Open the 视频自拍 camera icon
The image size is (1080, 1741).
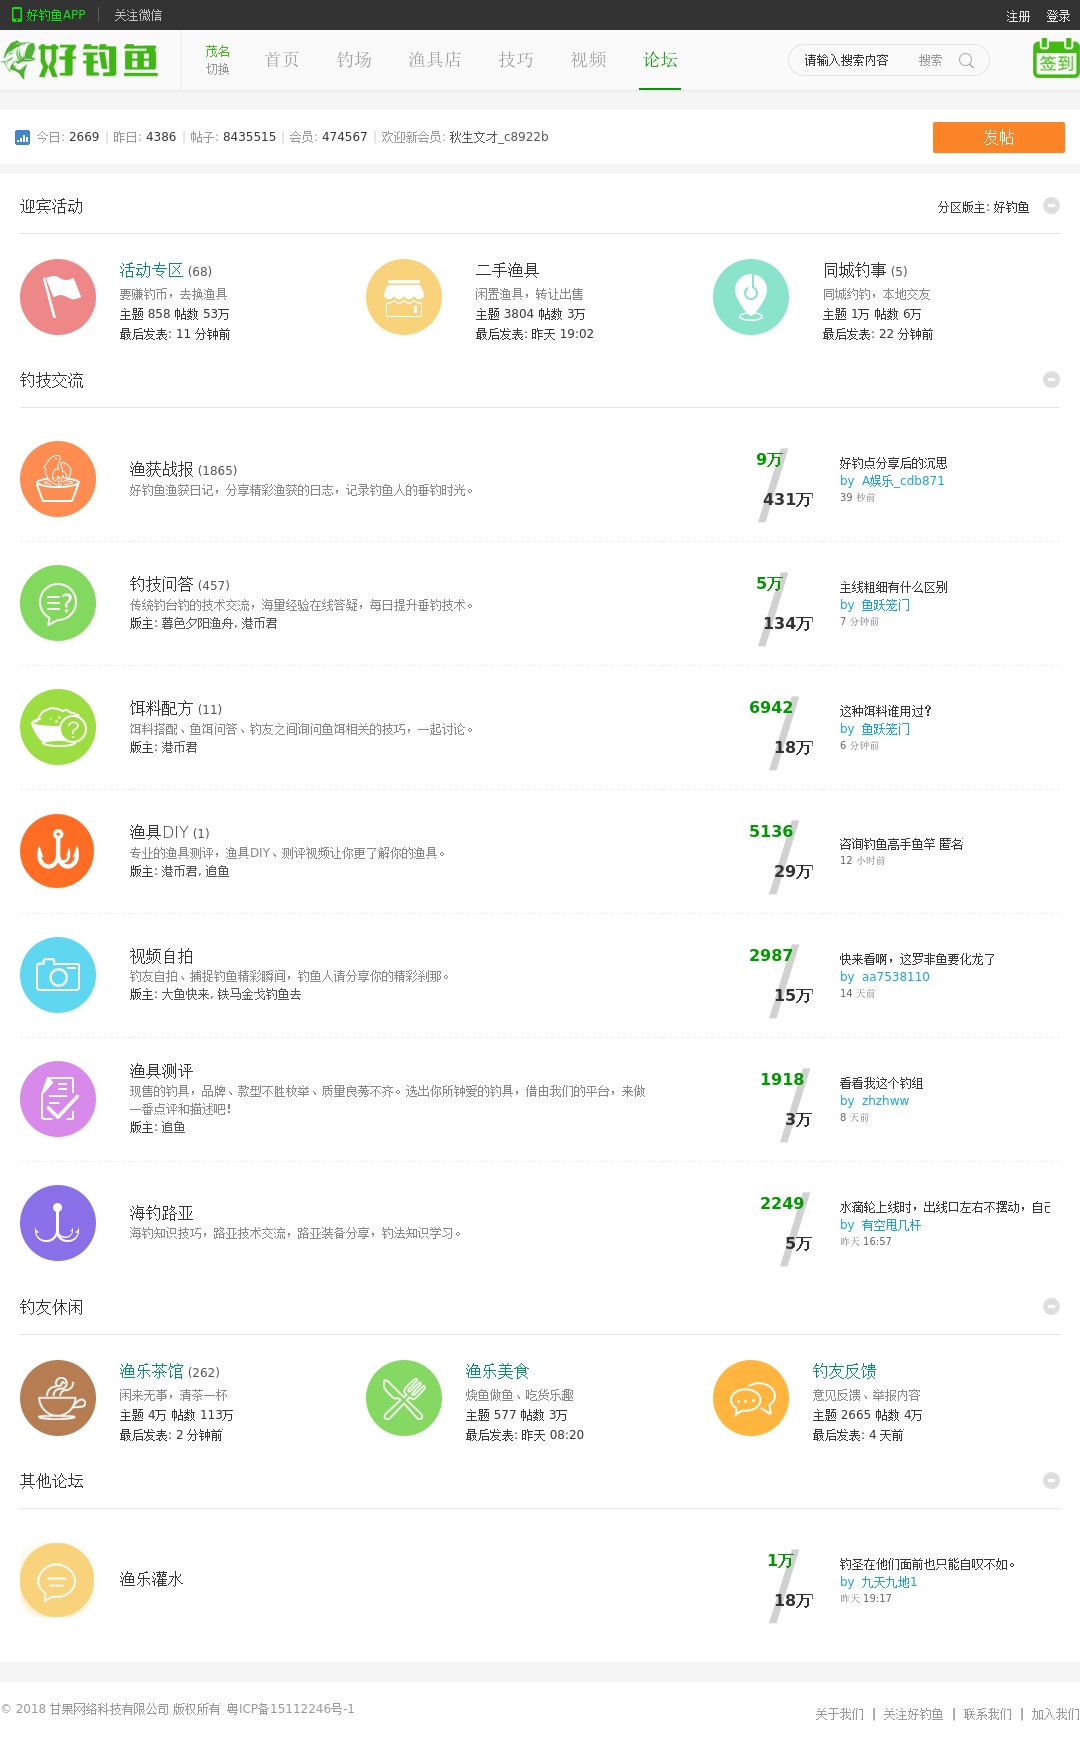coord(58,975)
